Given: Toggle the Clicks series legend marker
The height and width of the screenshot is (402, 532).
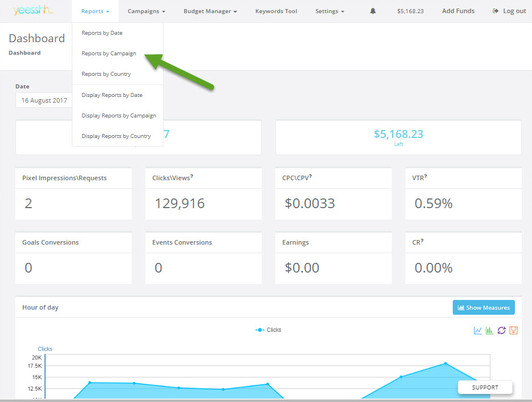Looking at the screenshot, I should [x=260, y=330].
